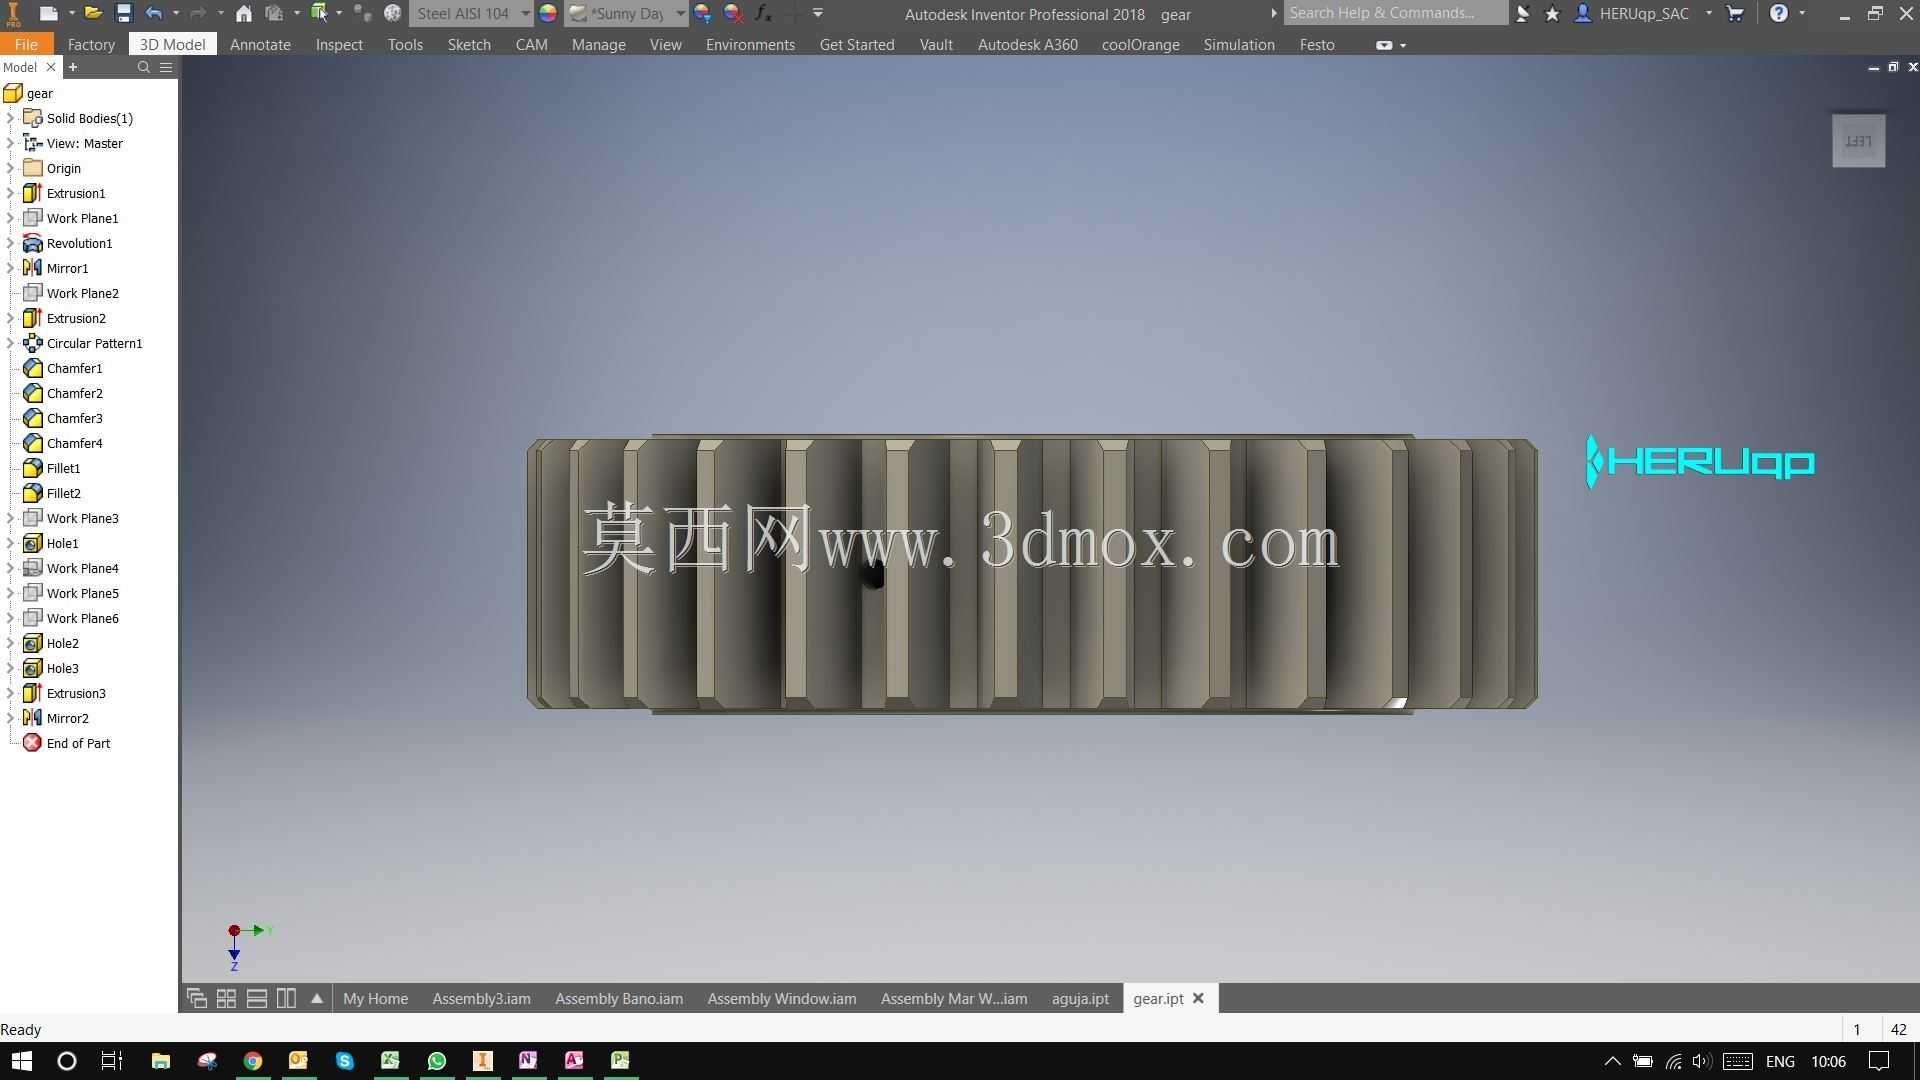Open the Sunny Day appearance dropdown
The height and width of the screenshot is (1080, 1920).
pyautogui.click(x=625, y=13)
